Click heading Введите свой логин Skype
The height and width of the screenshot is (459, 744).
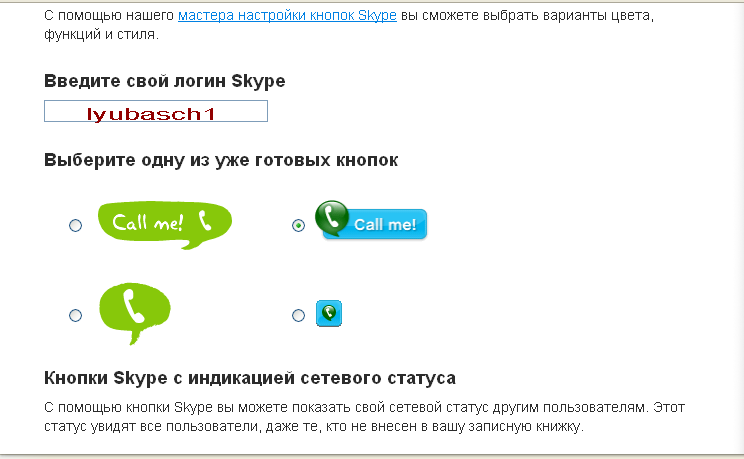165,81
